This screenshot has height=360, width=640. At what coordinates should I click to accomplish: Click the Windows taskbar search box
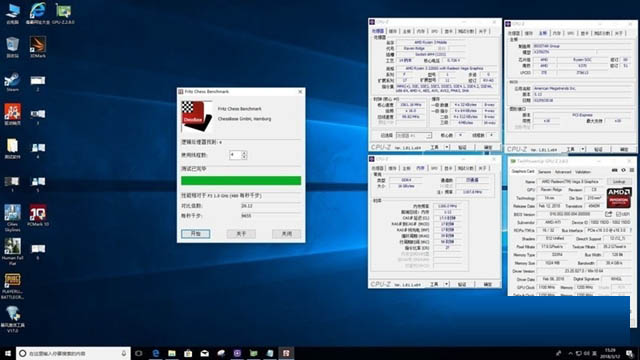click(73, 353)
